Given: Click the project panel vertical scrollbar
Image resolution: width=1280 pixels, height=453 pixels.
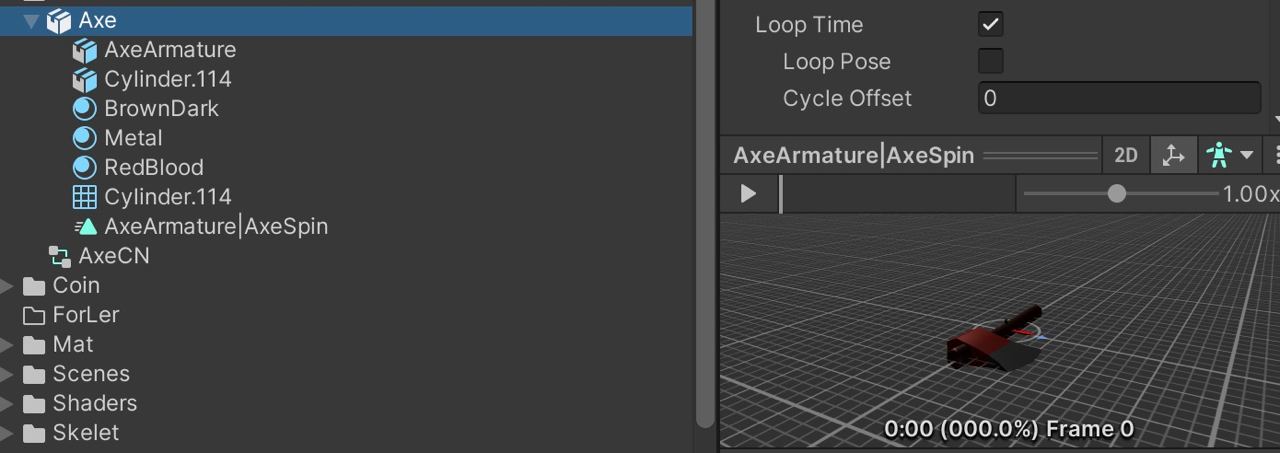Looking at the screenshot, I should 705,214.
